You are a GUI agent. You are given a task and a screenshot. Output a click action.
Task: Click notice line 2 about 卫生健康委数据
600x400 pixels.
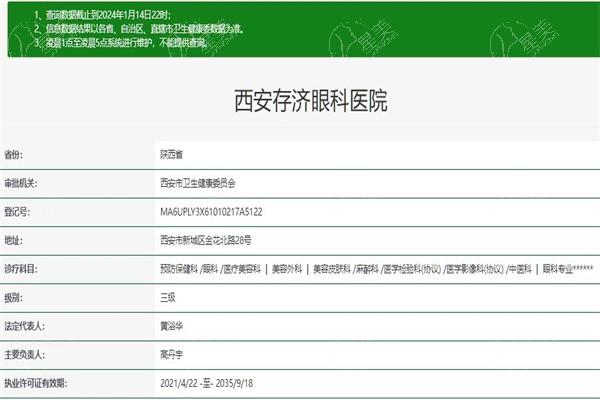point(139,29)
